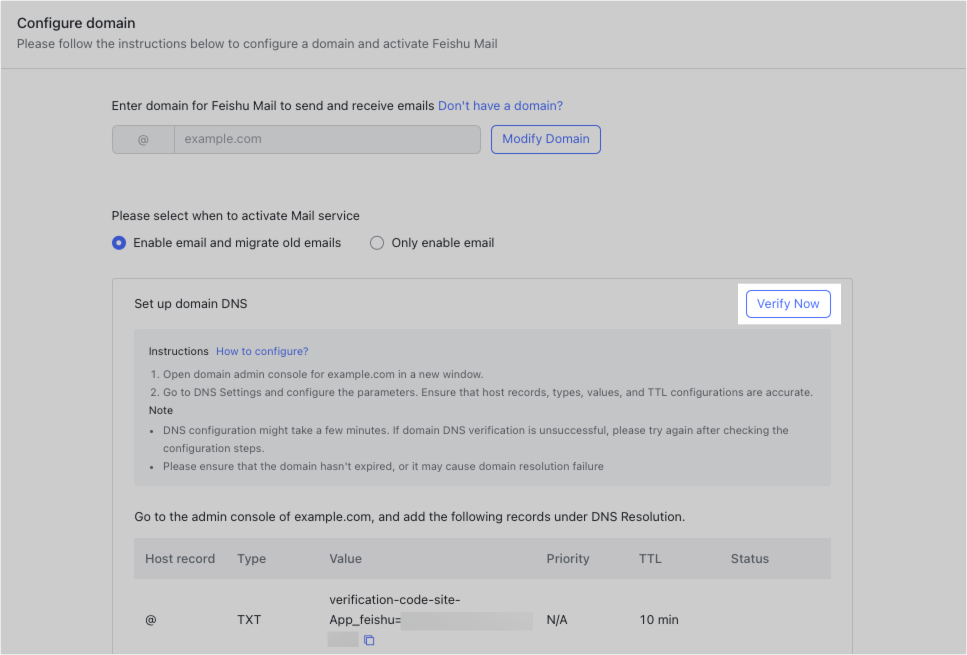Select the "Only enable email" option
Image resolution: width=967 pixels, height=655 pixels.
(377, 242)
